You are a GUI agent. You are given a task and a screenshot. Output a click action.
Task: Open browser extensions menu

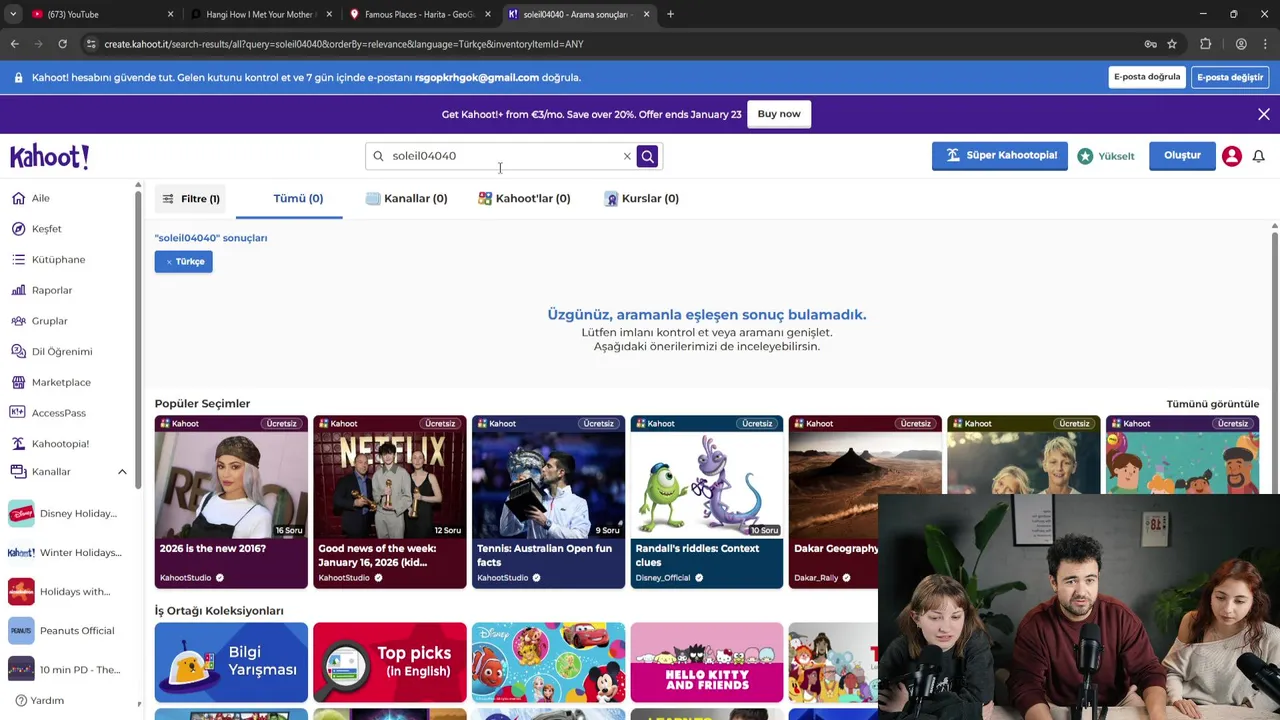pyautogui.click(x=1206, y=44)
